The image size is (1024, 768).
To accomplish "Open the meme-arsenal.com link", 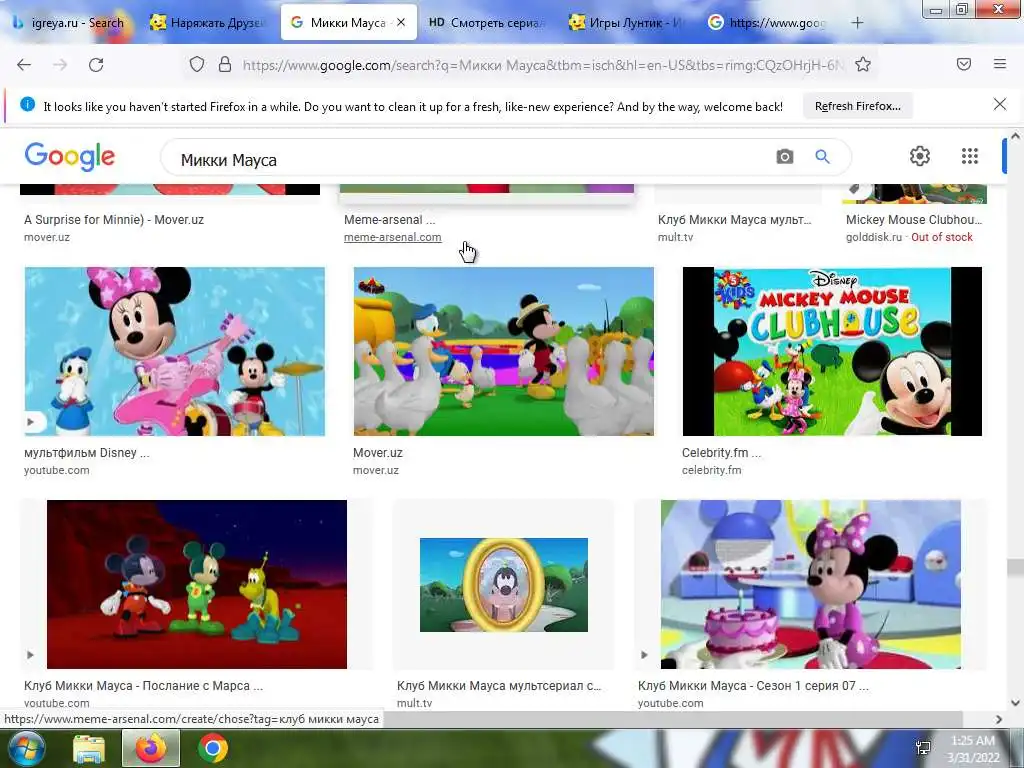I will (x=392, y=237).
